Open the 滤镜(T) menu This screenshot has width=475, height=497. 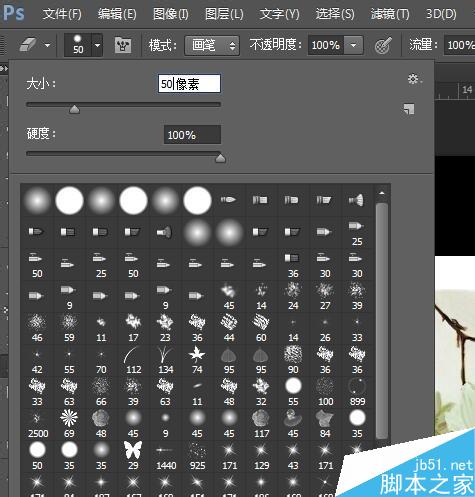pyautogui.click(x=390, y=14)
